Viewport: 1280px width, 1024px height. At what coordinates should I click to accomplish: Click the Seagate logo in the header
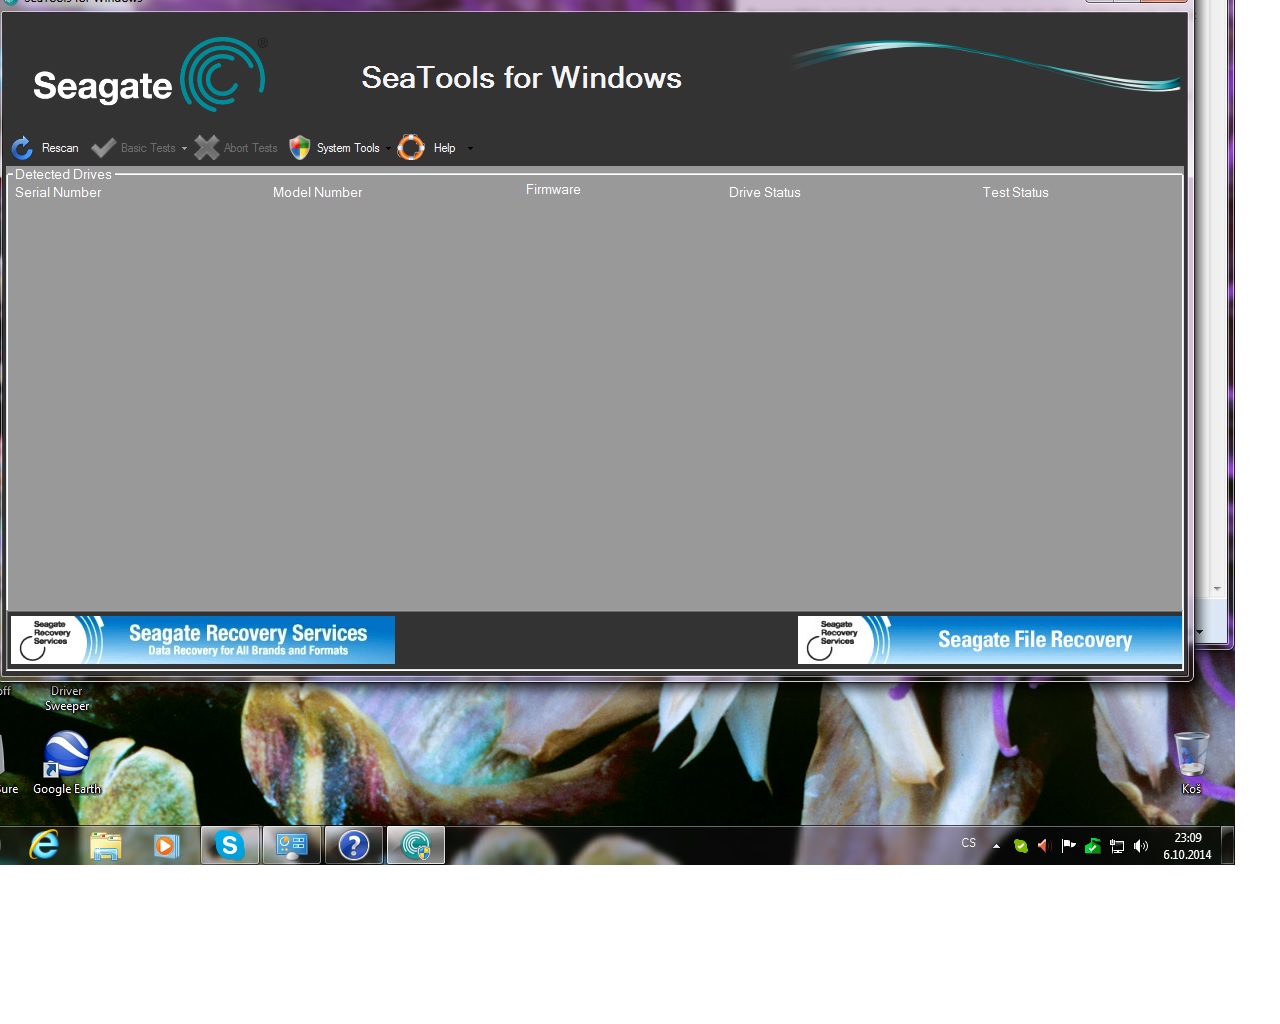coord(150,76)
